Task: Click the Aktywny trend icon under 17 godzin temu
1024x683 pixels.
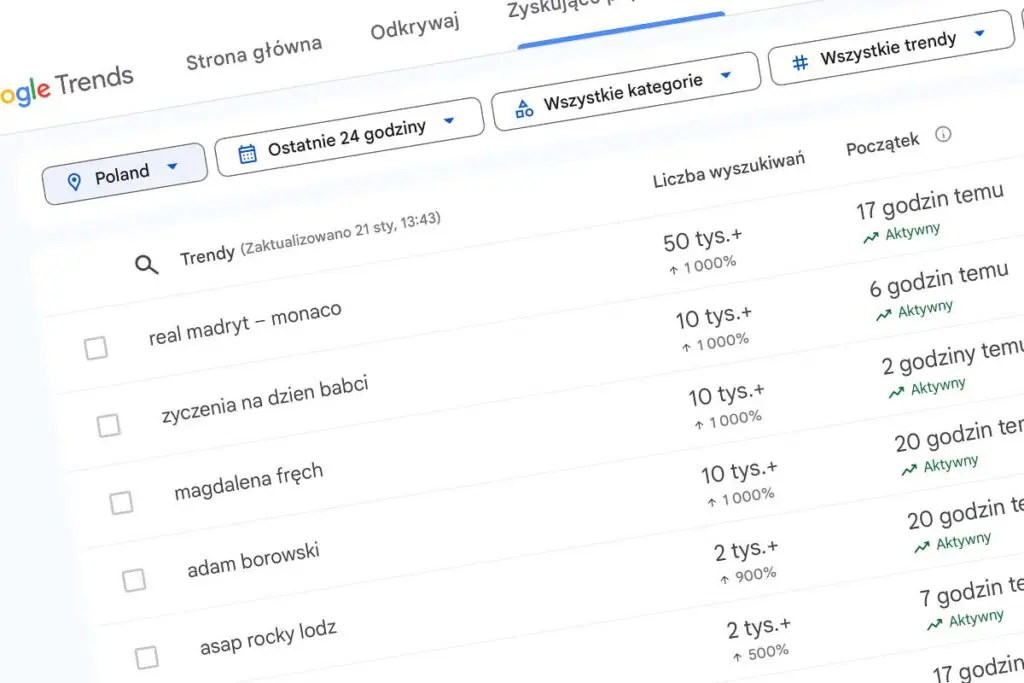Action: [x=871, y=238]
